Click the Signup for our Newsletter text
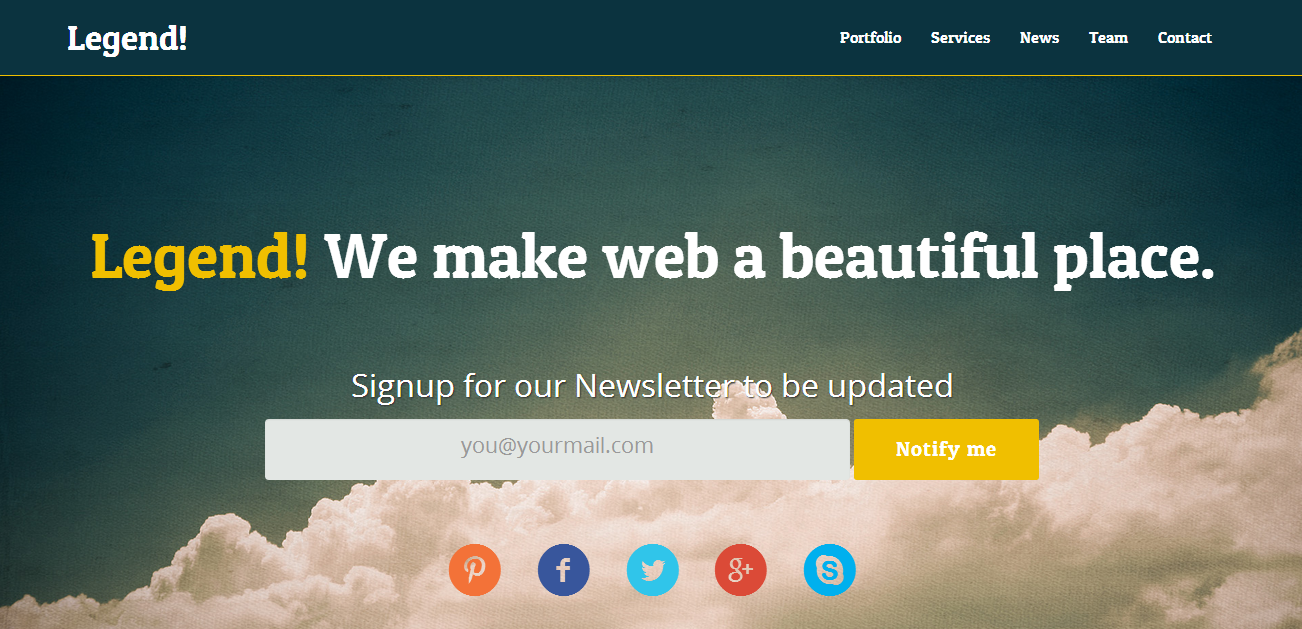This screenshot has width=1302, height=629. coord(652,385)
